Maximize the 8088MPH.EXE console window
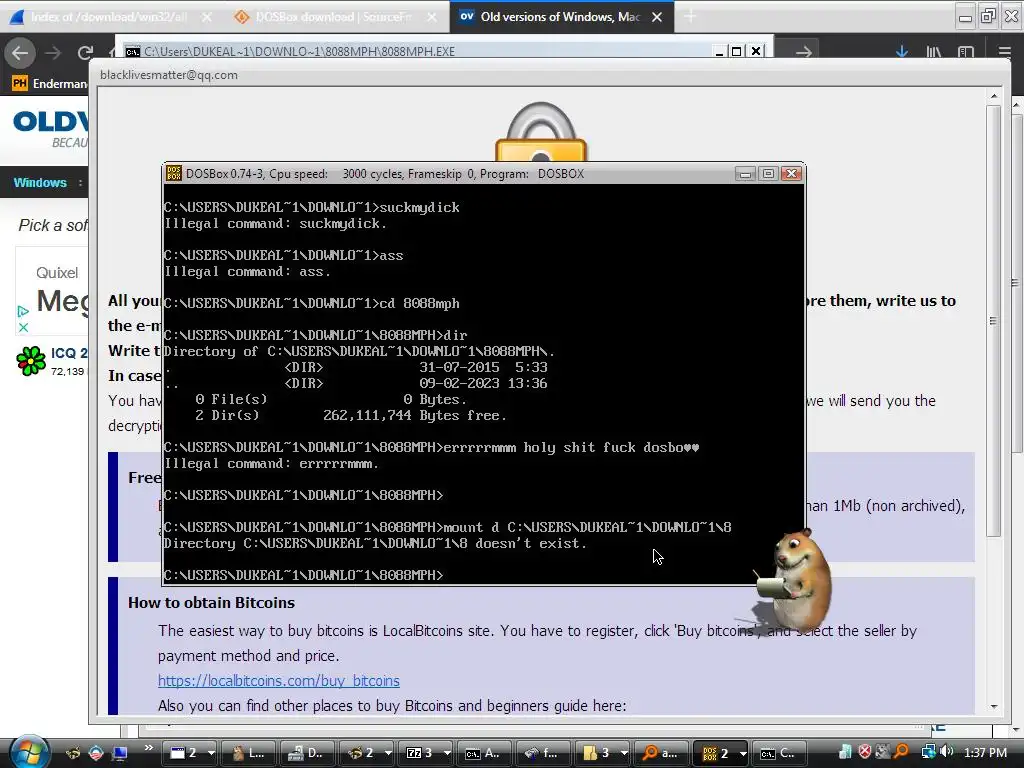 (737, 51)
